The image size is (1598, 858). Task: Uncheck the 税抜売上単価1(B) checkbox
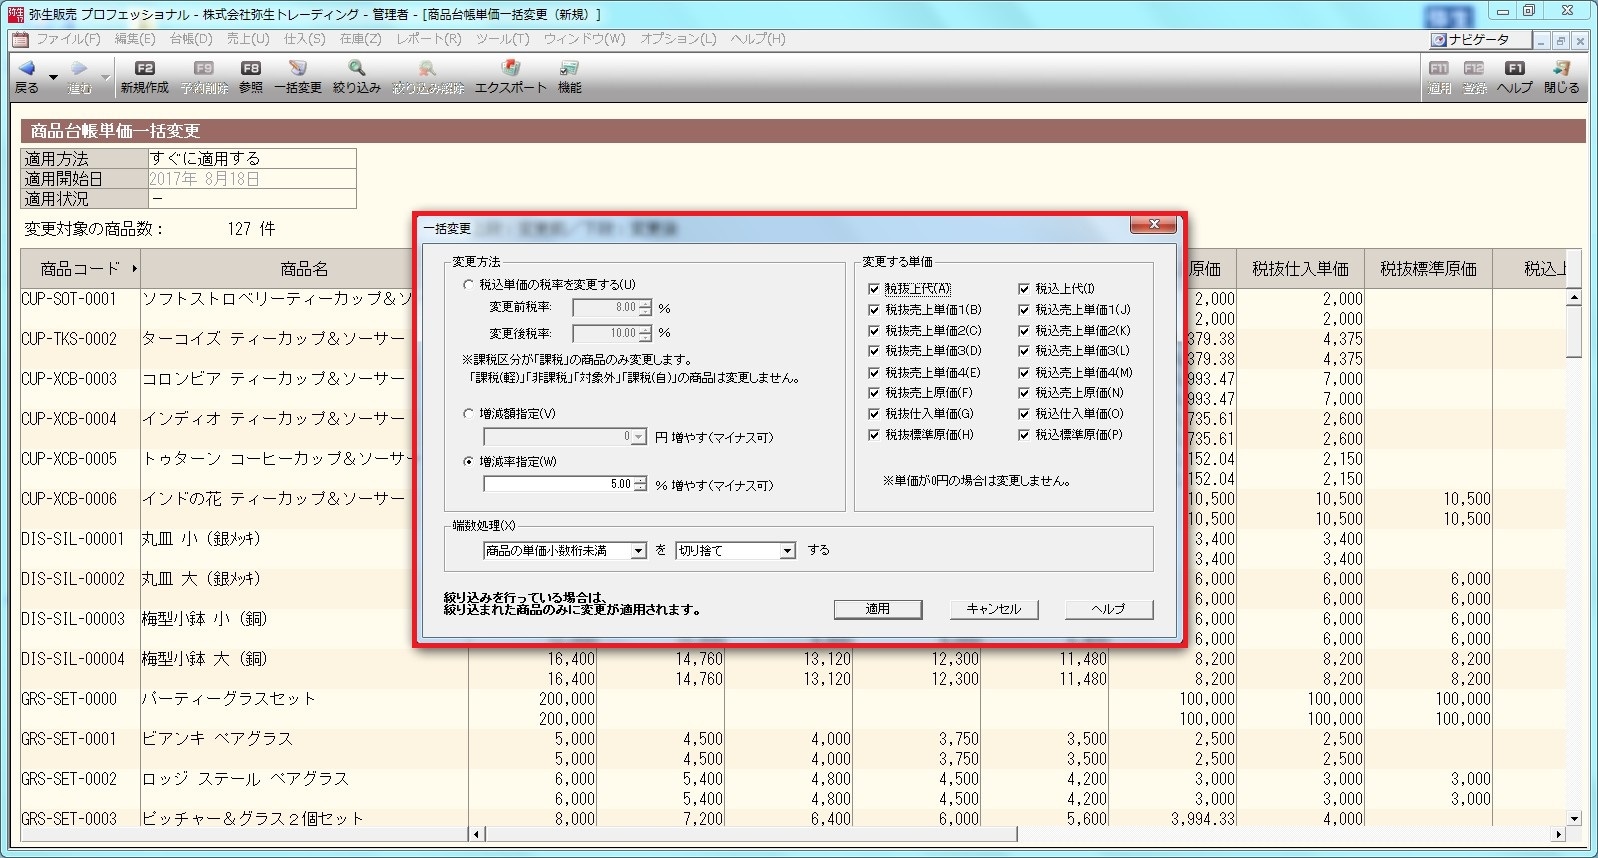tap(874, 310)
